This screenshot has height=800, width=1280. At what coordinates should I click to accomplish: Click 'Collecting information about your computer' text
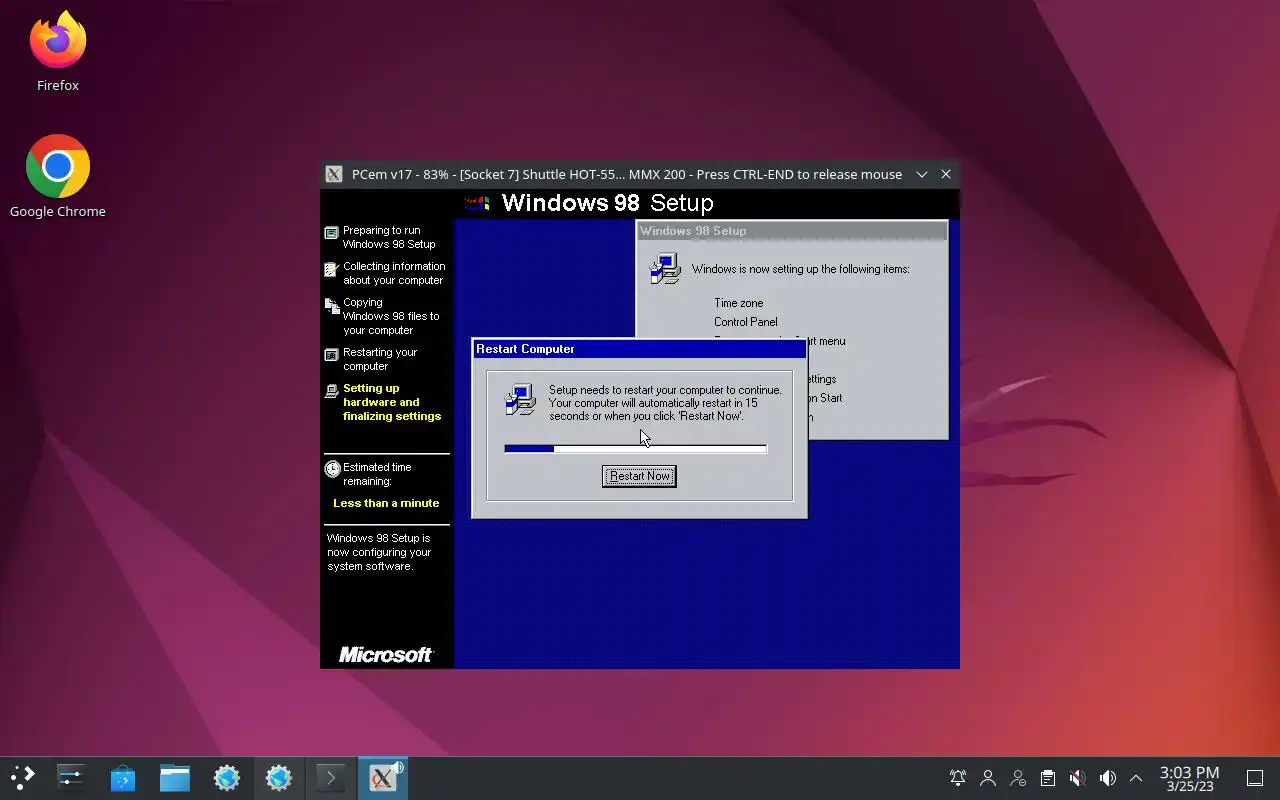tap(394, 273)
